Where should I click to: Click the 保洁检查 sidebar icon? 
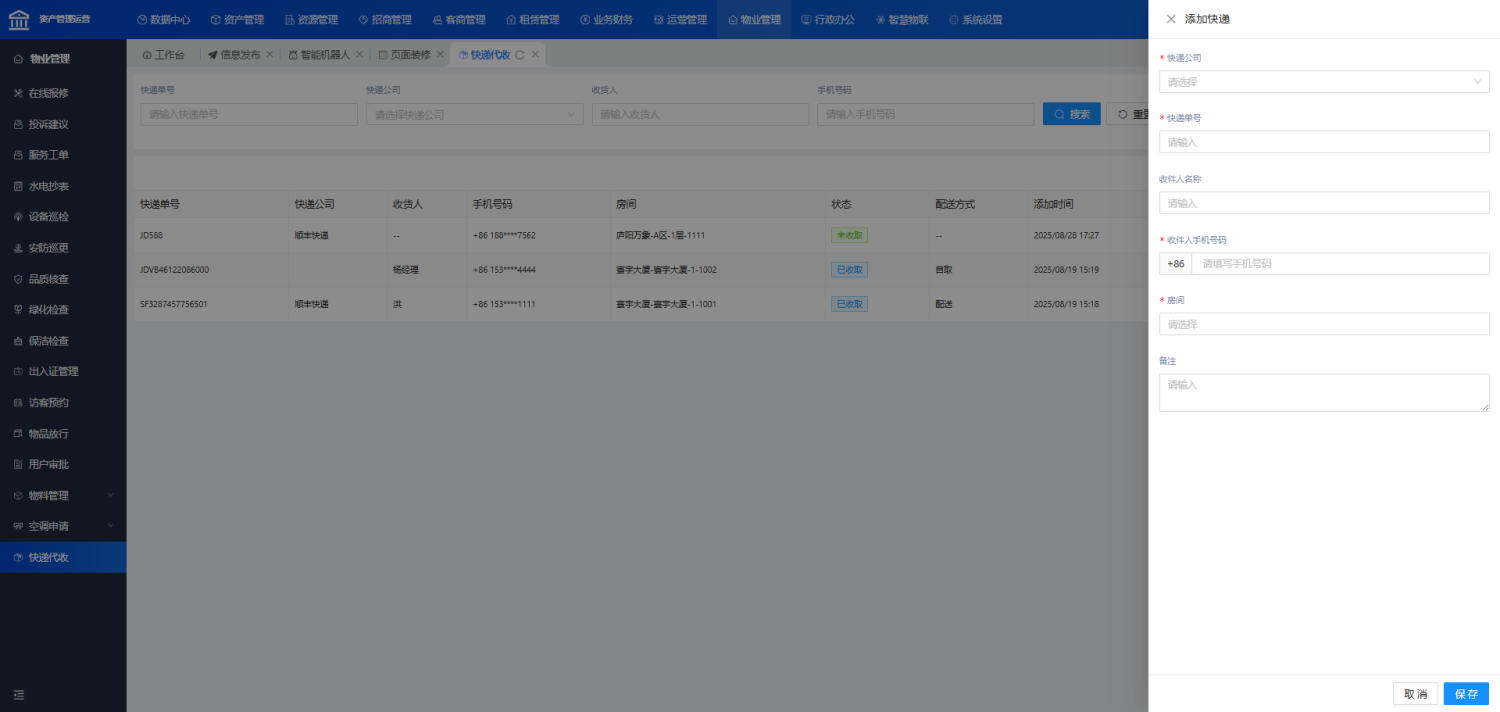point(18,341)
